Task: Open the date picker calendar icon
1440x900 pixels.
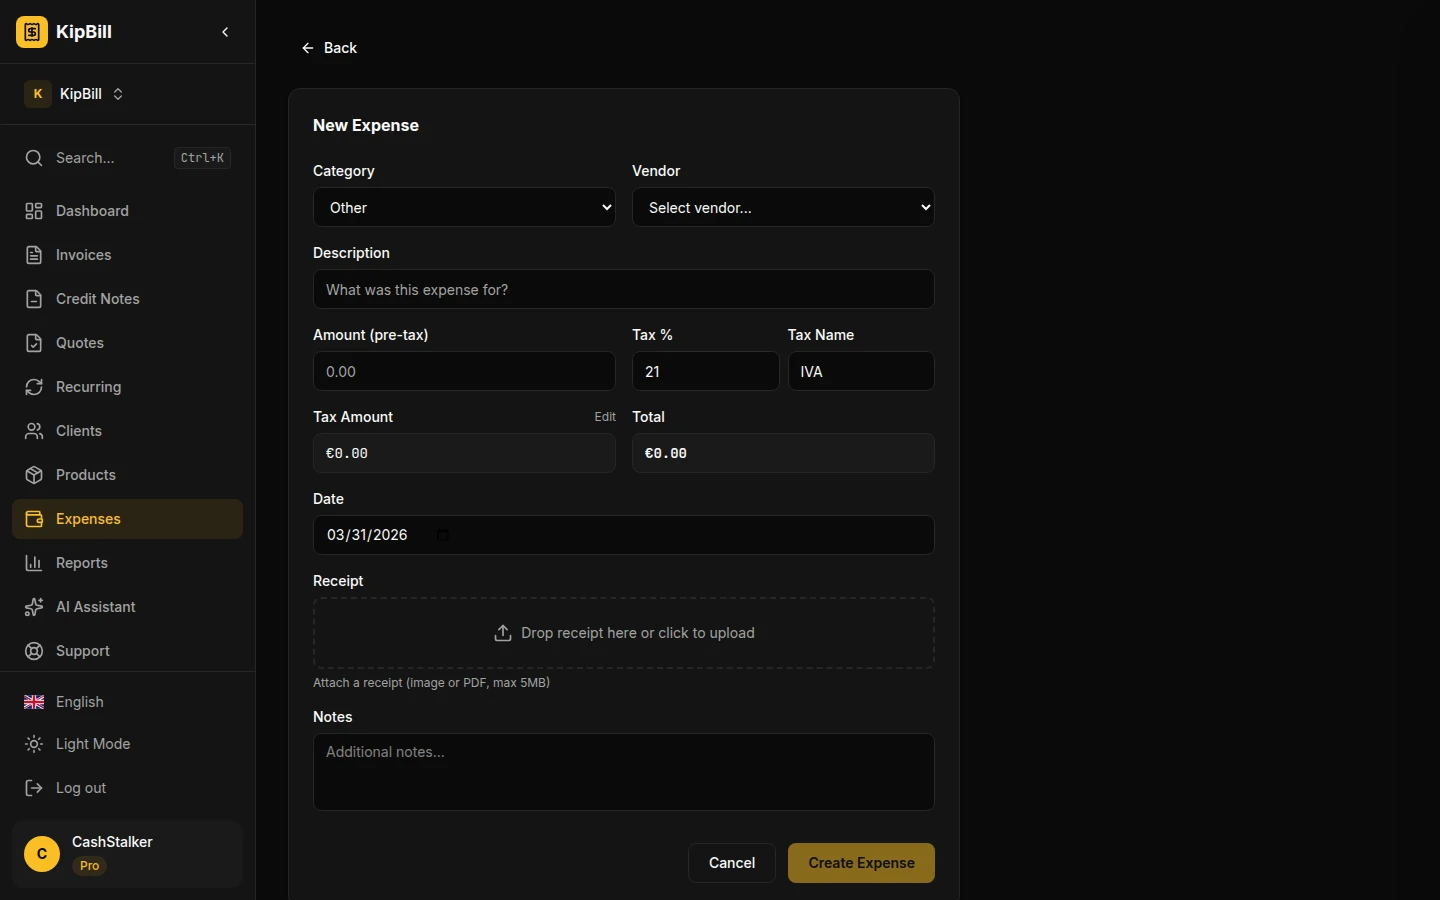Action: [443, 535]
